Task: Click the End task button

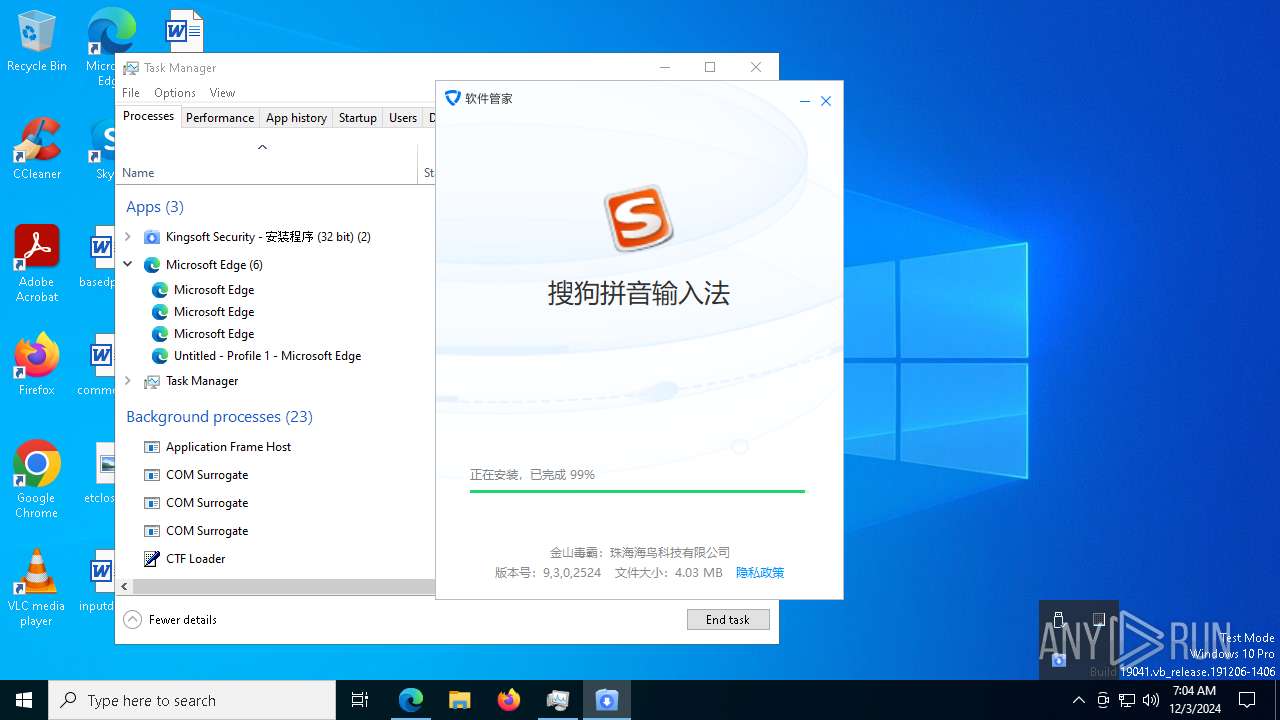Action: (728, 620)
